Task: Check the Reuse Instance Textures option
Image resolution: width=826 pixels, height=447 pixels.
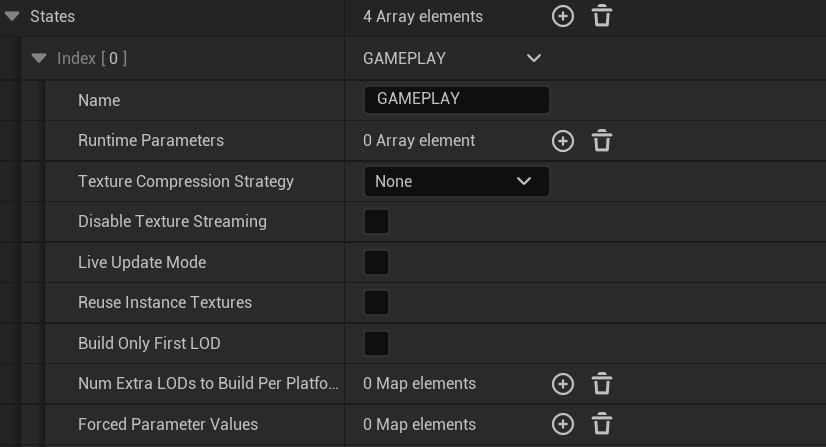Action: pyautogui.click(x=376, y=303)
